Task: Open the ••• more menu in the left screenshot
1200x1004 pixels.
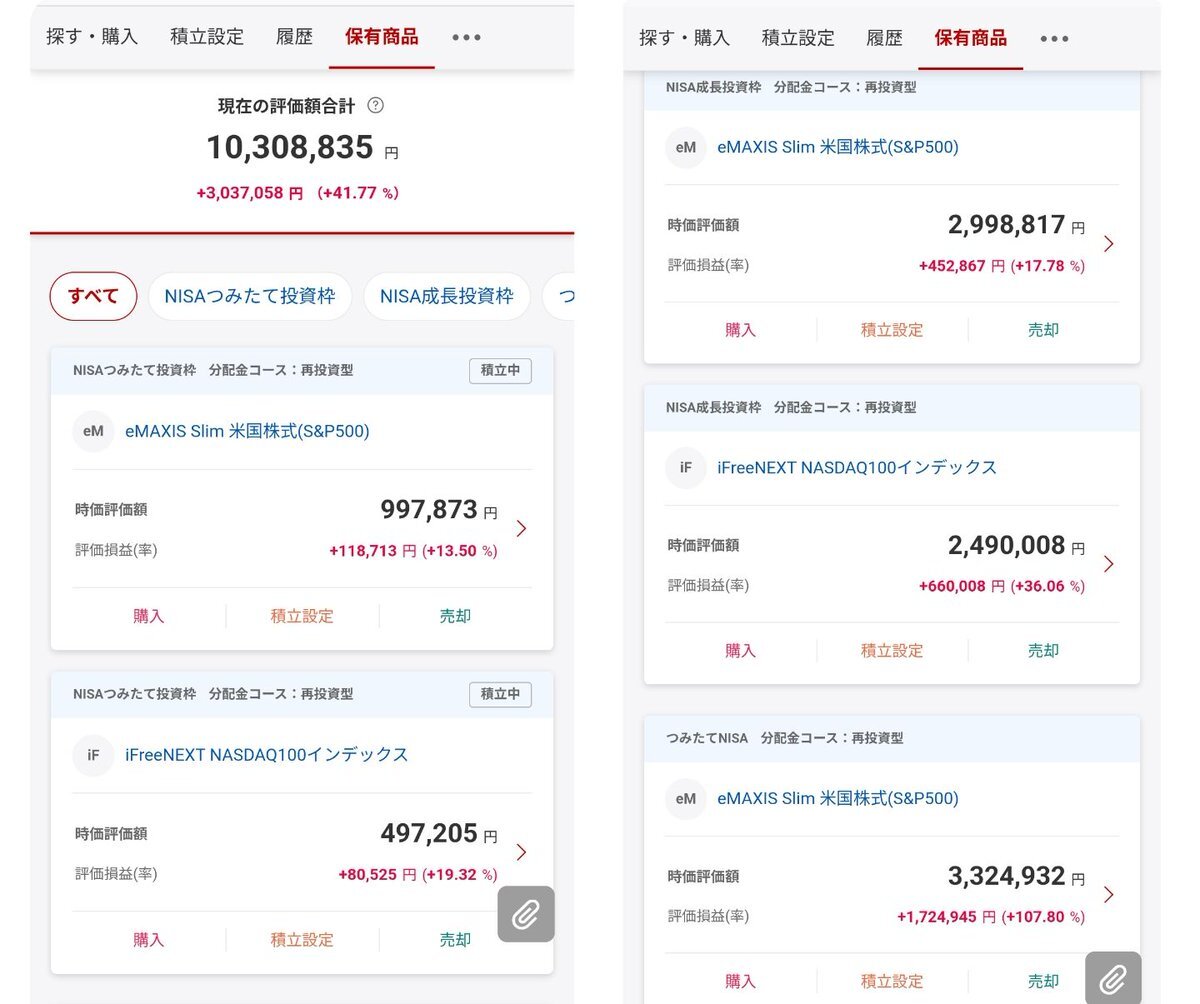Action: point(466,37)
